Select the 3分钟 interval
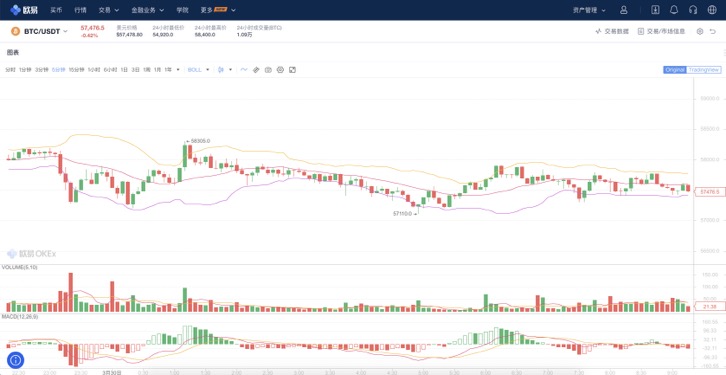 (42, 70)
